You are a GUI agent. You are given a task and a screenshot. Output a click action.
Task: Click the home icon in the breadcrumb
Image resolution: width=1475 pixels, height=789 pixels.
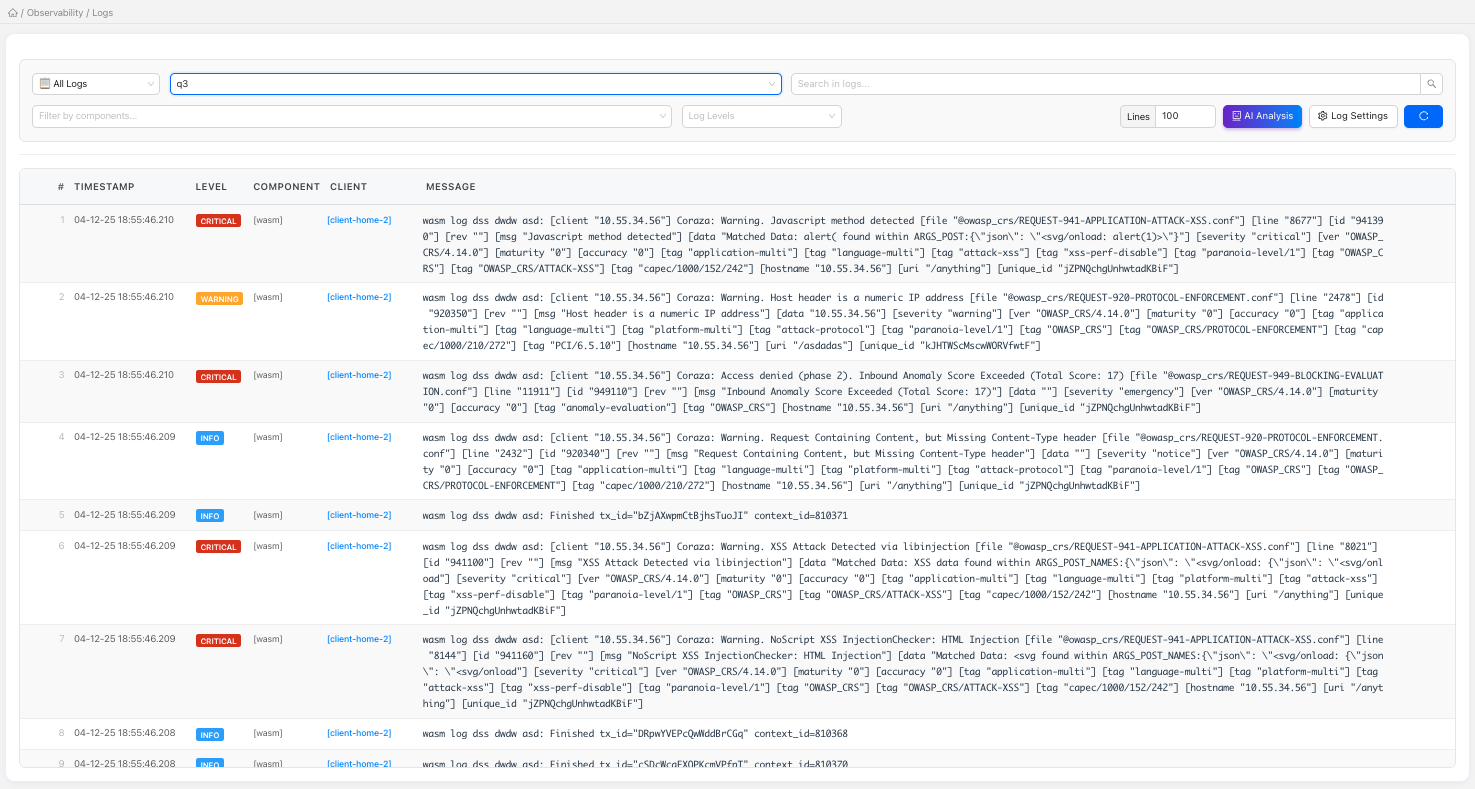pos(12,13)
